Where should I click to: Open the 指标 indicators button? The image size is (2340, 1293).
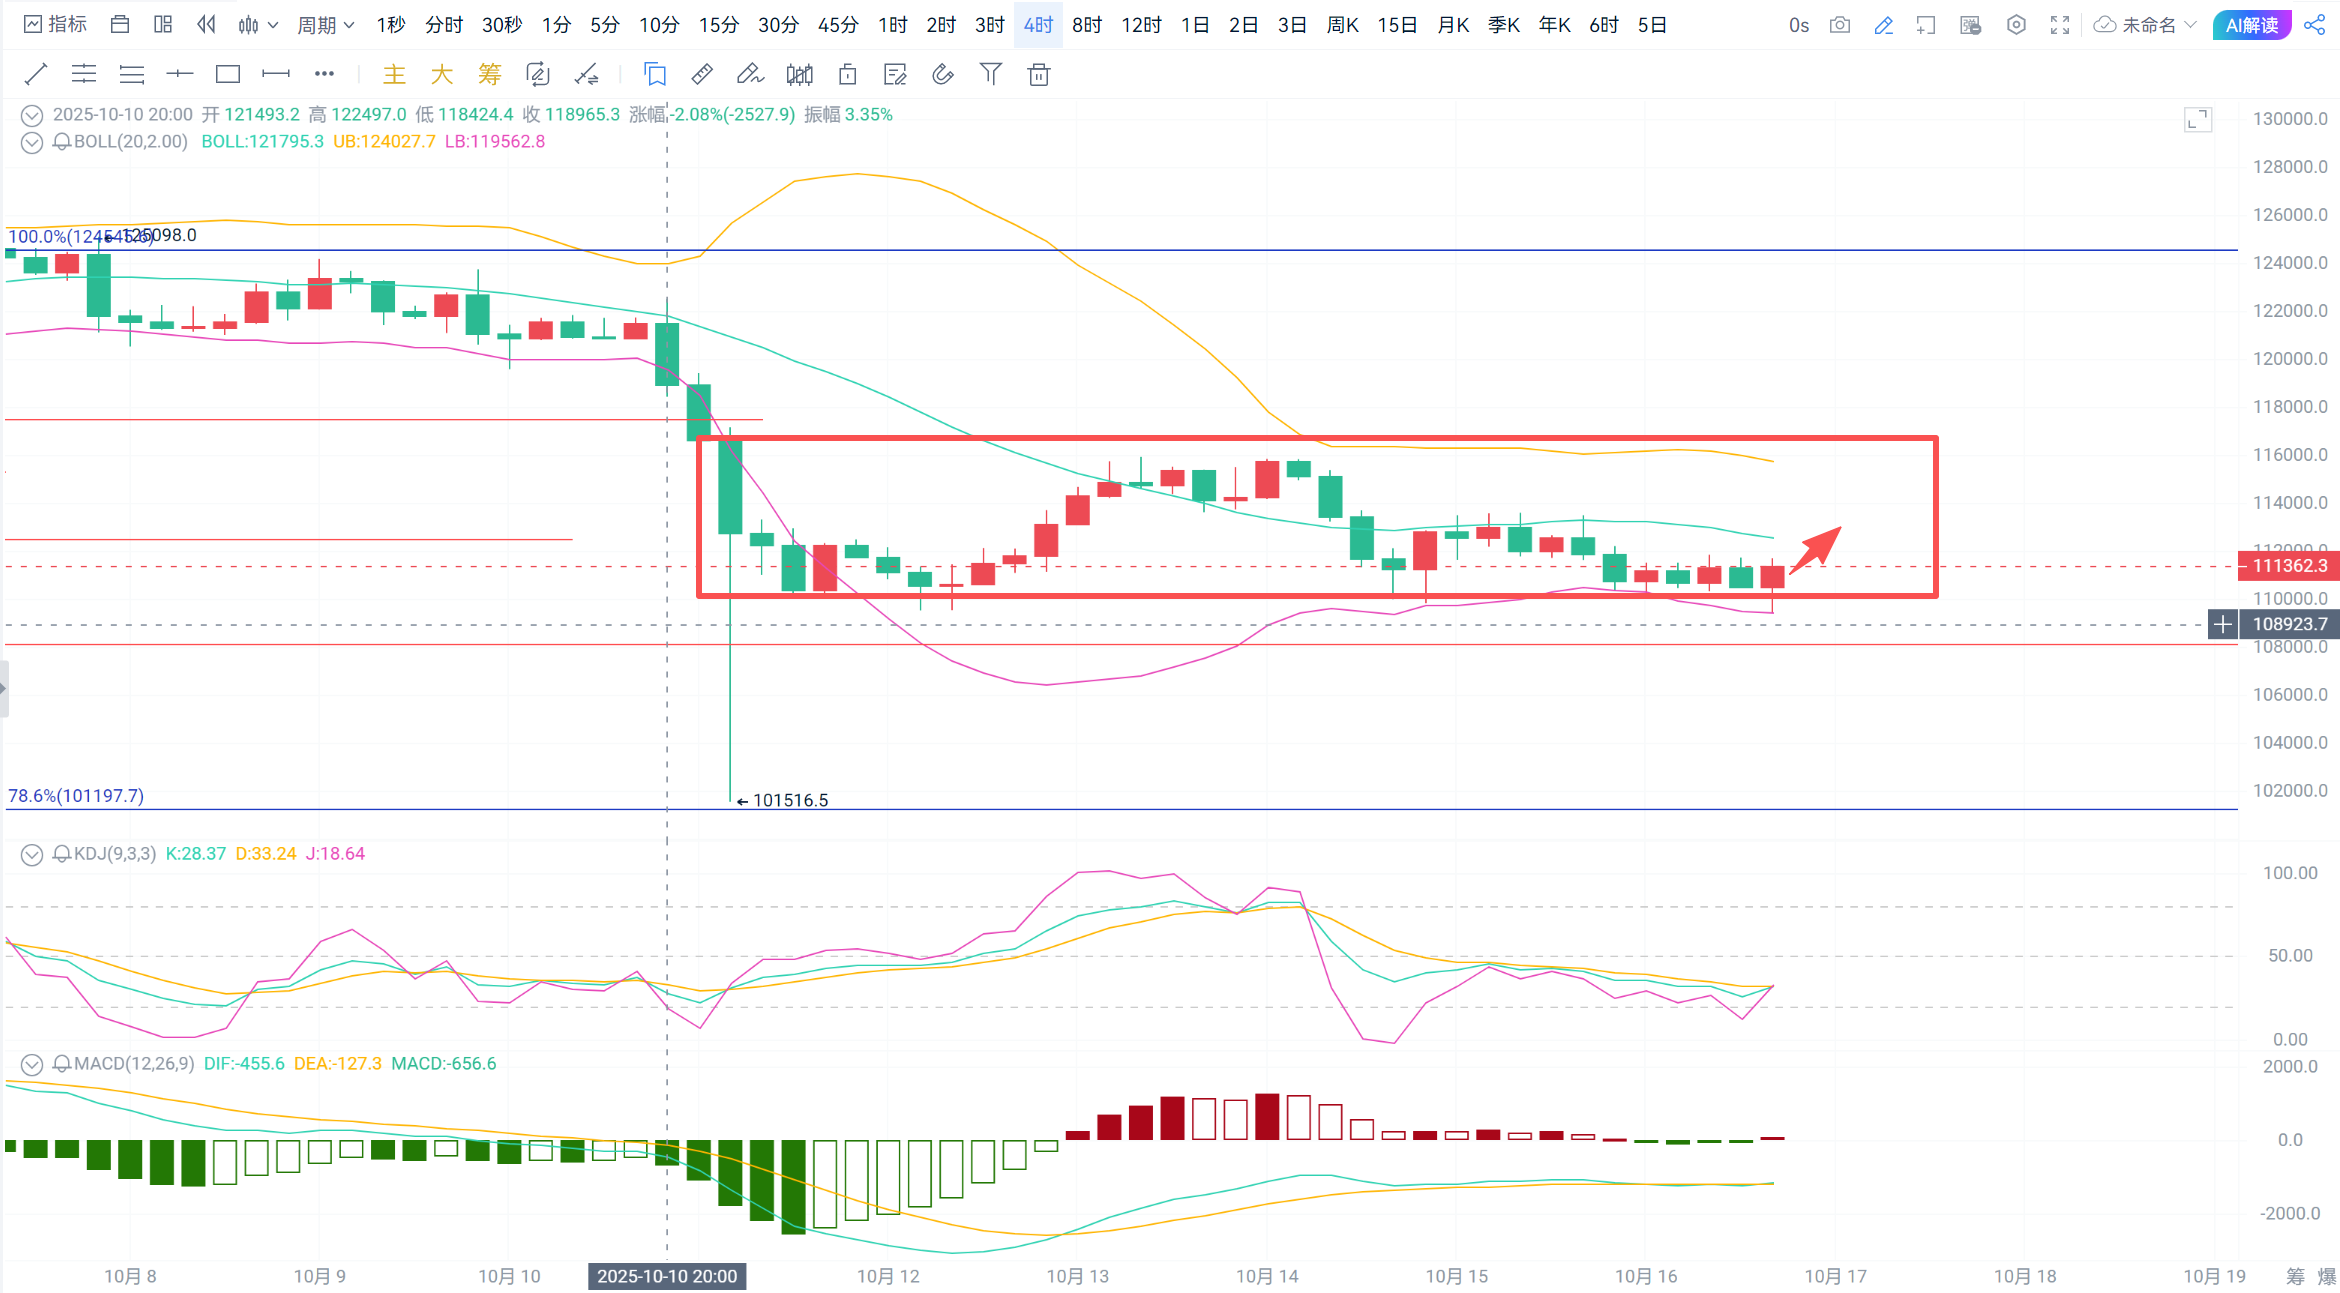(x=55, y=25)
